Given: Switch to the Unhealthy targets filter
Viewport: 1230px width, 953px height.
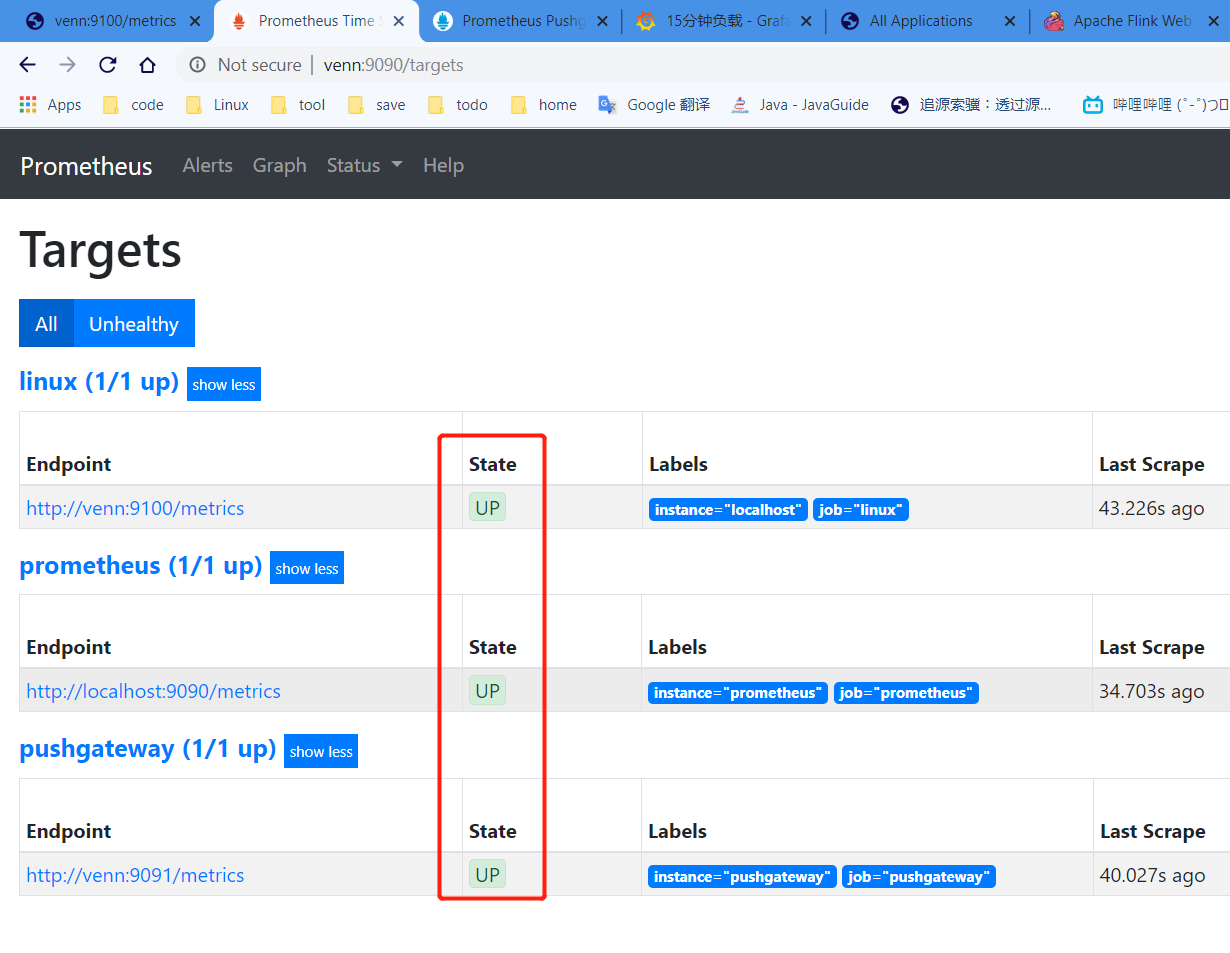Looking at the screenshot, I should [x=133, y=323].
